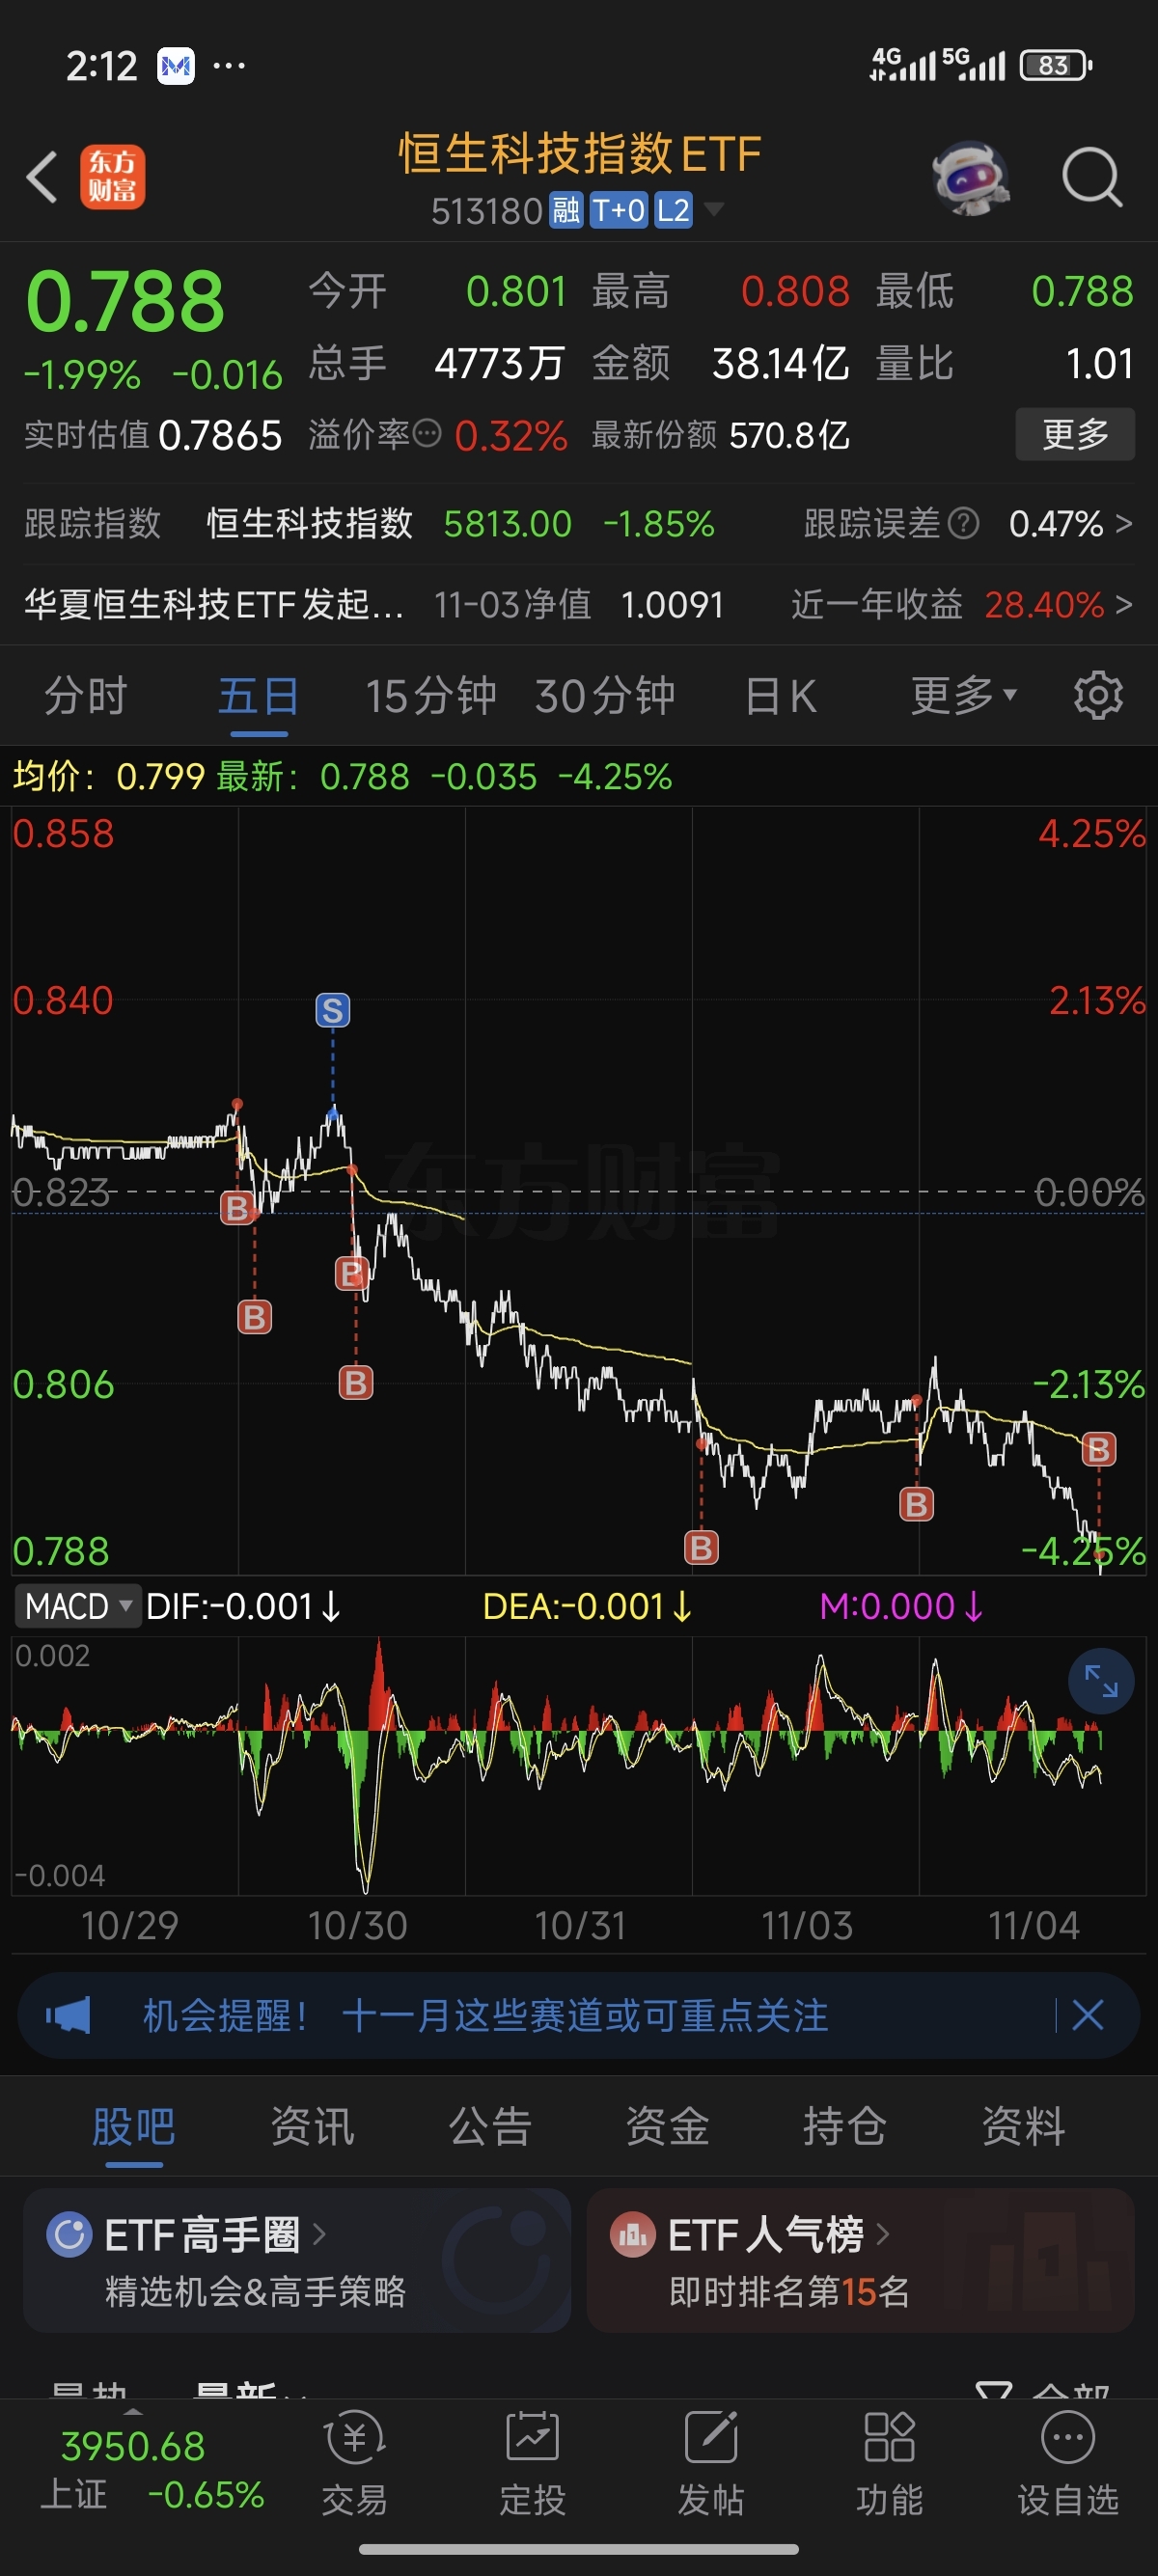Tap the MACD histogram chart area

pyautogui.click(x=578, y=1764)
